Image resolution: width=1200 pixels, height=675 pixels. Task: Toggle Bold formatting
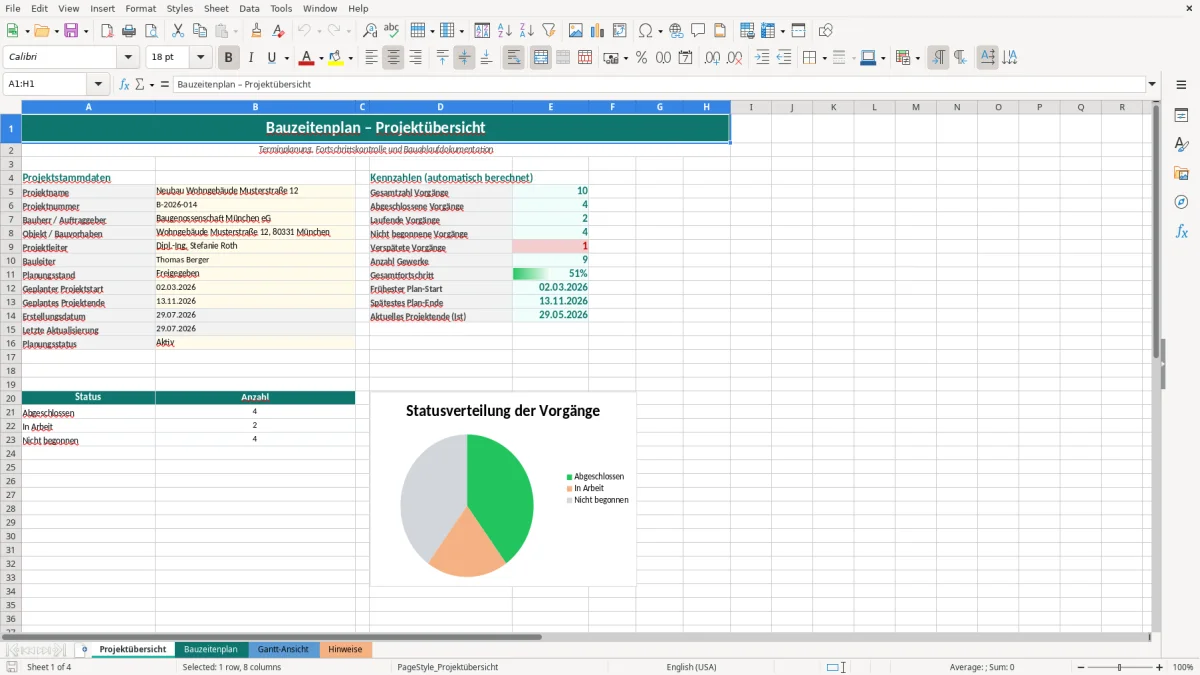point(229,58)
